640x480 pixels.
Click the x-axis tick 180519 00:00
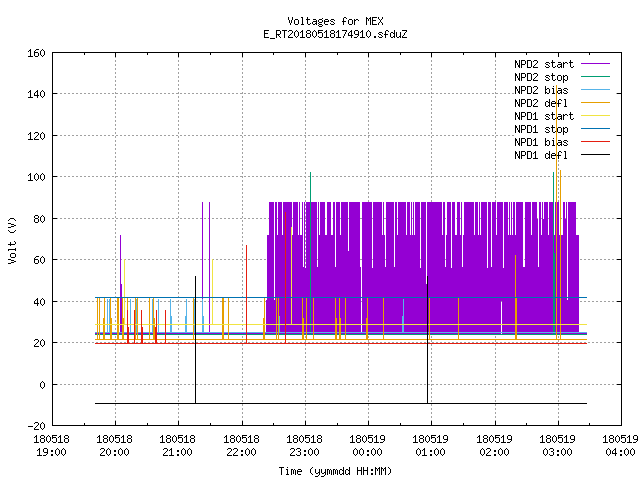(368, 446)
